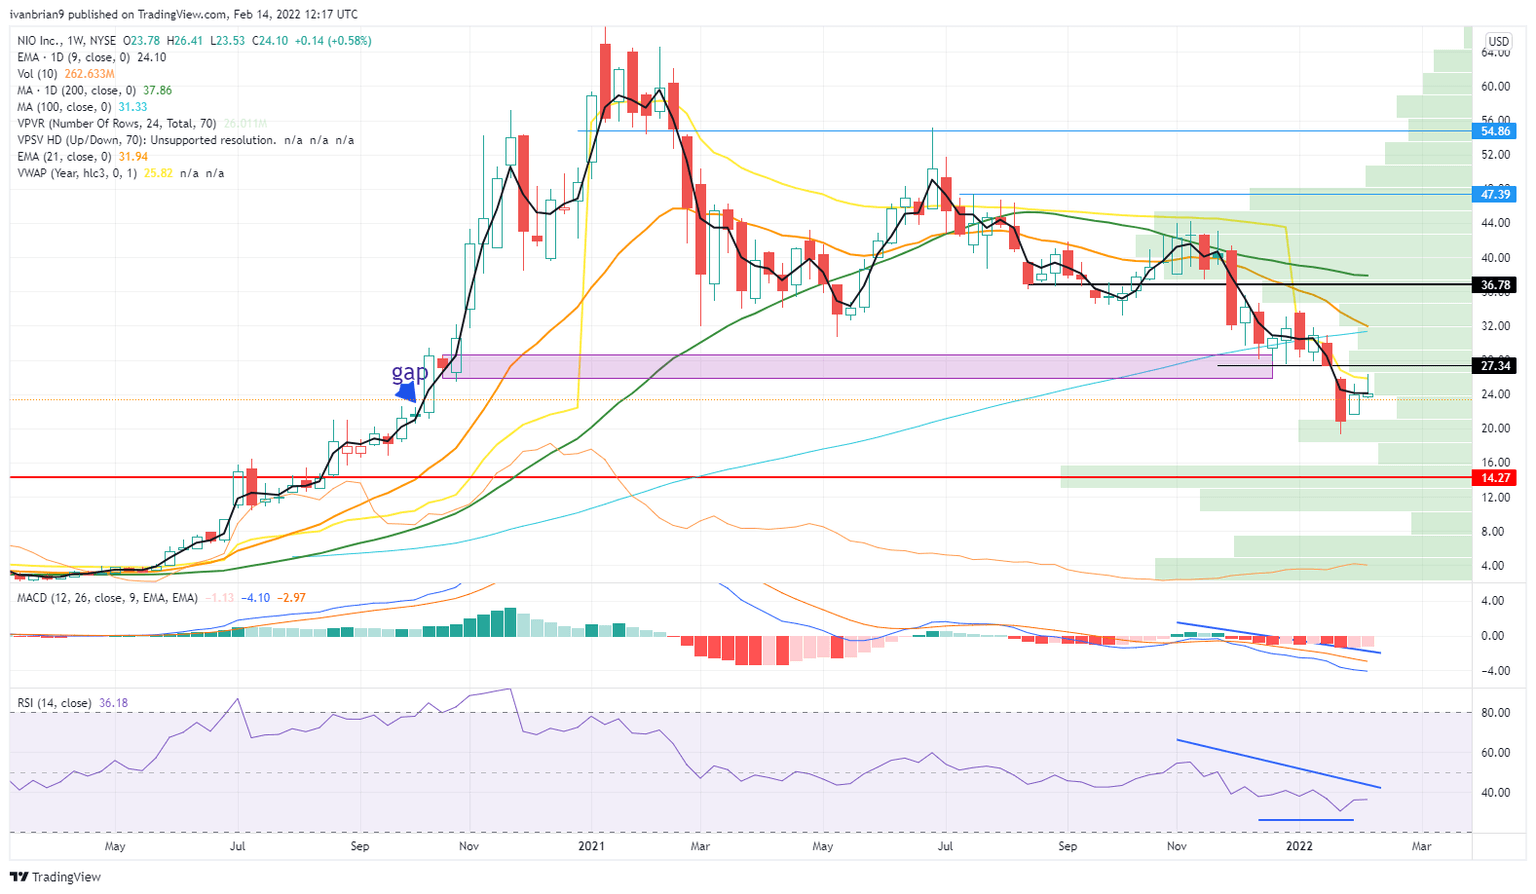Click the high price value H26.41
Screen dimensions: 1536x894
[183, 41]
